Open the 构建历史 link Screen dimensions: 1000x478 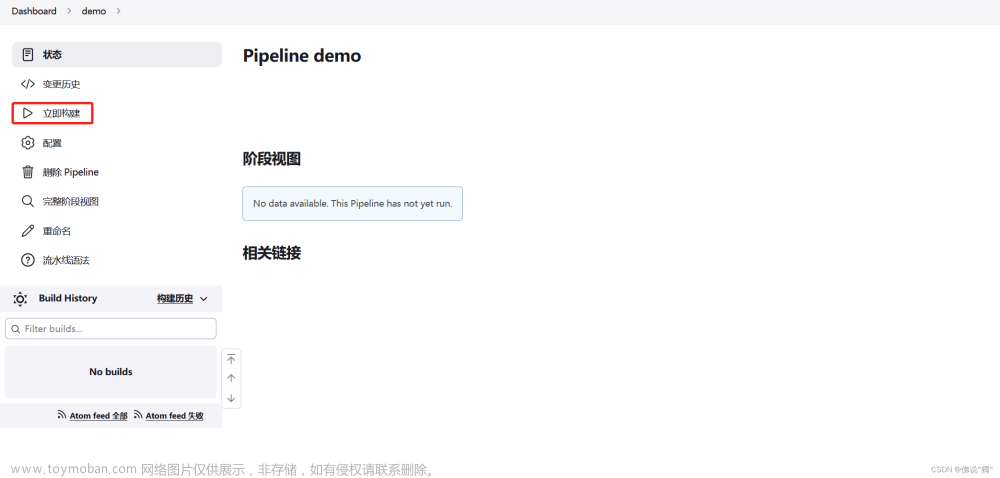click(175, 298)
